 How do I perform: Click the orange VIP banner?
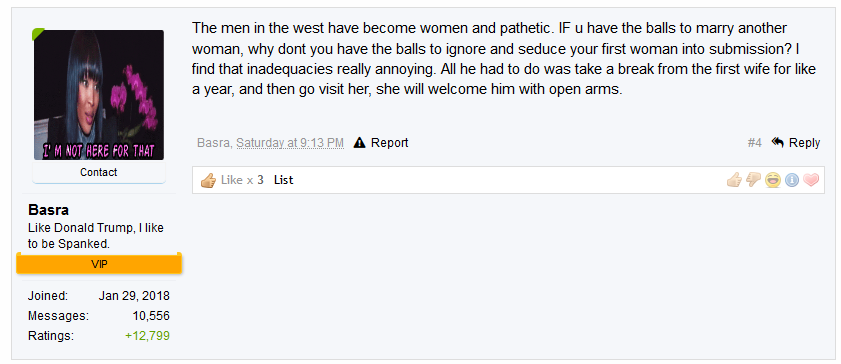[x=99, y=264]
